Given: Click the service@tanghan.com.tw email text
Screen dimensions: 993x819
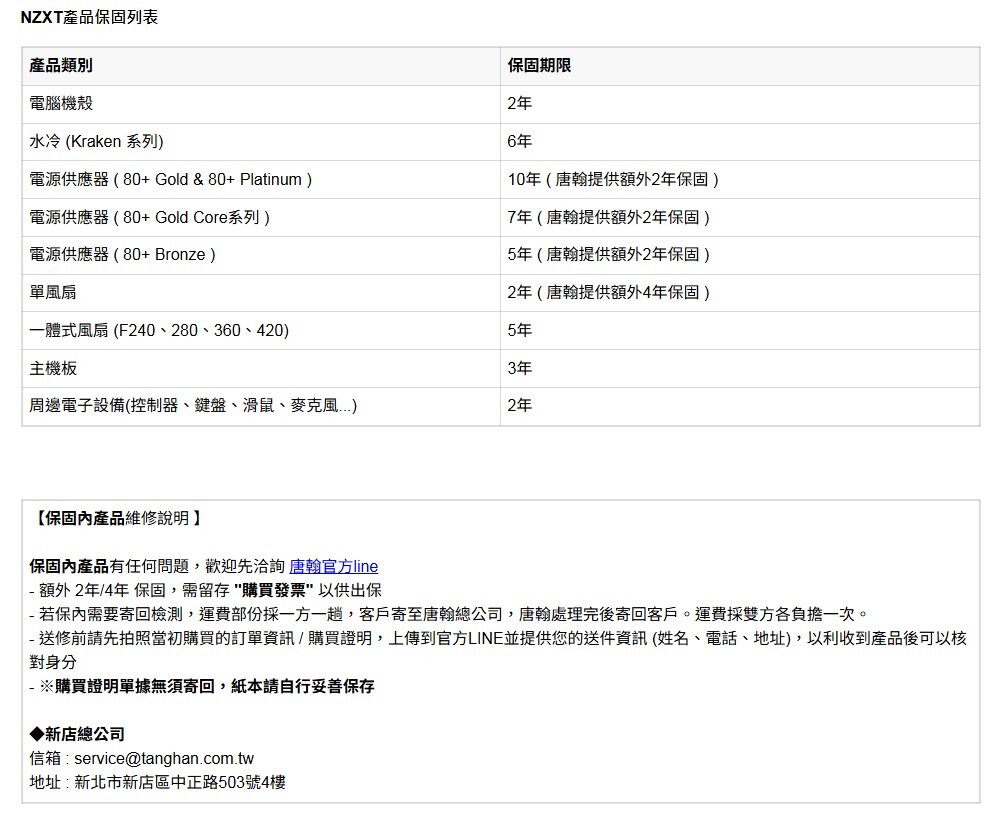Looking at the screenshot, I should tap(164, 759).
